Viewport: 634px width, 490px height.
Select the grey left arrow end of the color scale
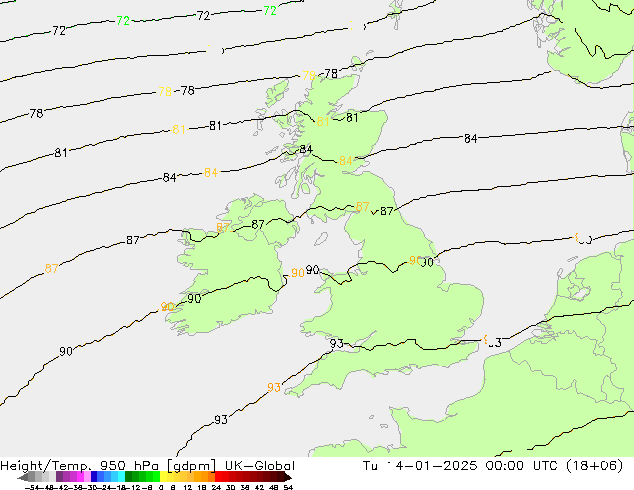(x=23, y=477)
